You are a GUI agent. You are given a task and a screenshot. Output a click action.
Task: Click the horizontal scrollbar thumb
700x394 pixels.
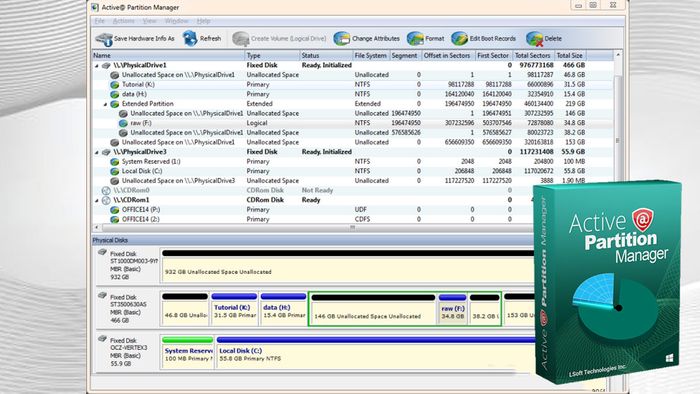353,228
